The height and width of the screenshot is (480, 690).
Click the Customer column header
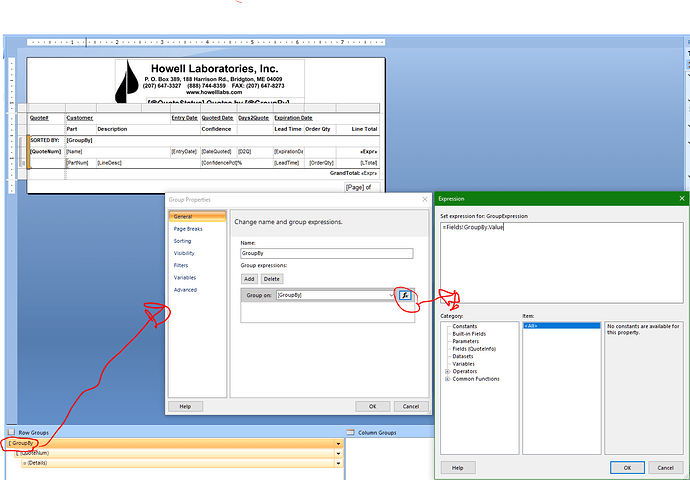click(x=118, y=118)
